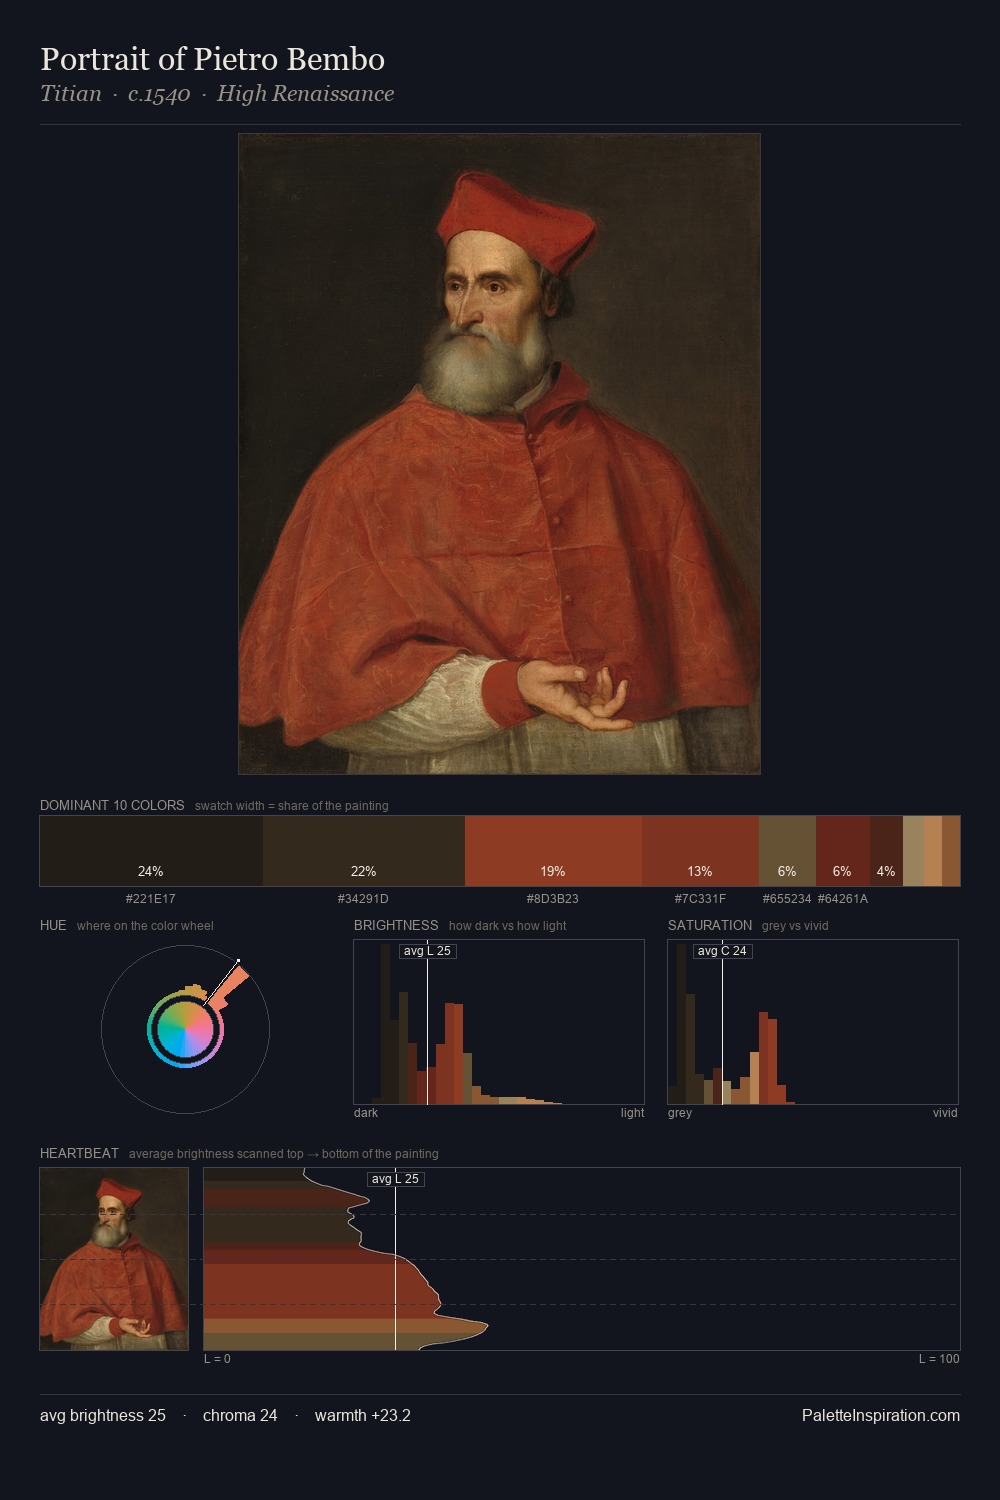The height and width of the screenshot is (1500, 1000).
Task: Select the narrow light orange-tan swatch
Action: 933,851
